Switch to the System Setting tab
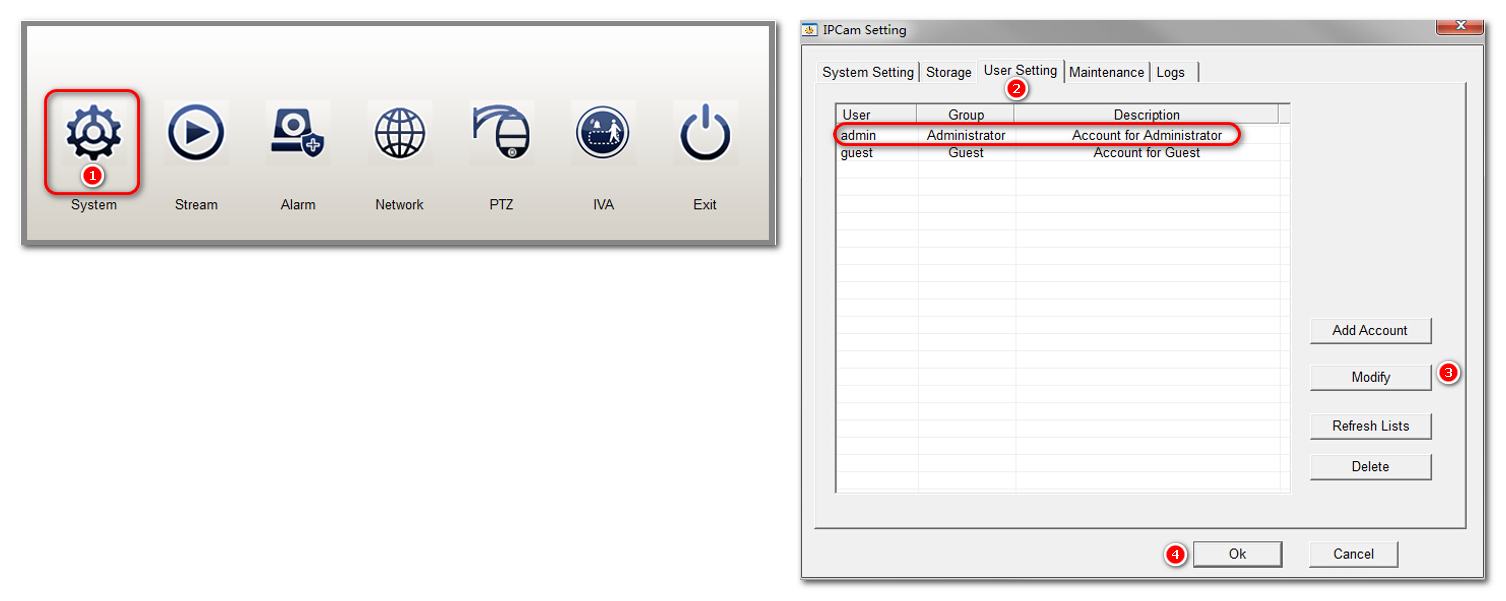 pos(867,72)
